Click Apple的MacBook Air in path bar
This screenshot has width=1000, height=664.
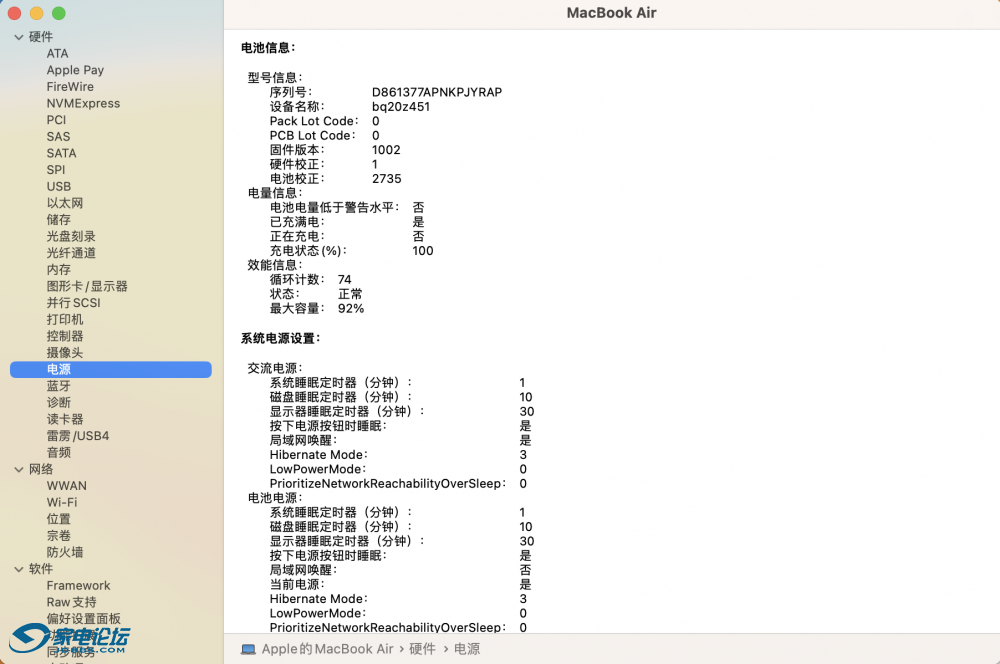tap(328, 649)
